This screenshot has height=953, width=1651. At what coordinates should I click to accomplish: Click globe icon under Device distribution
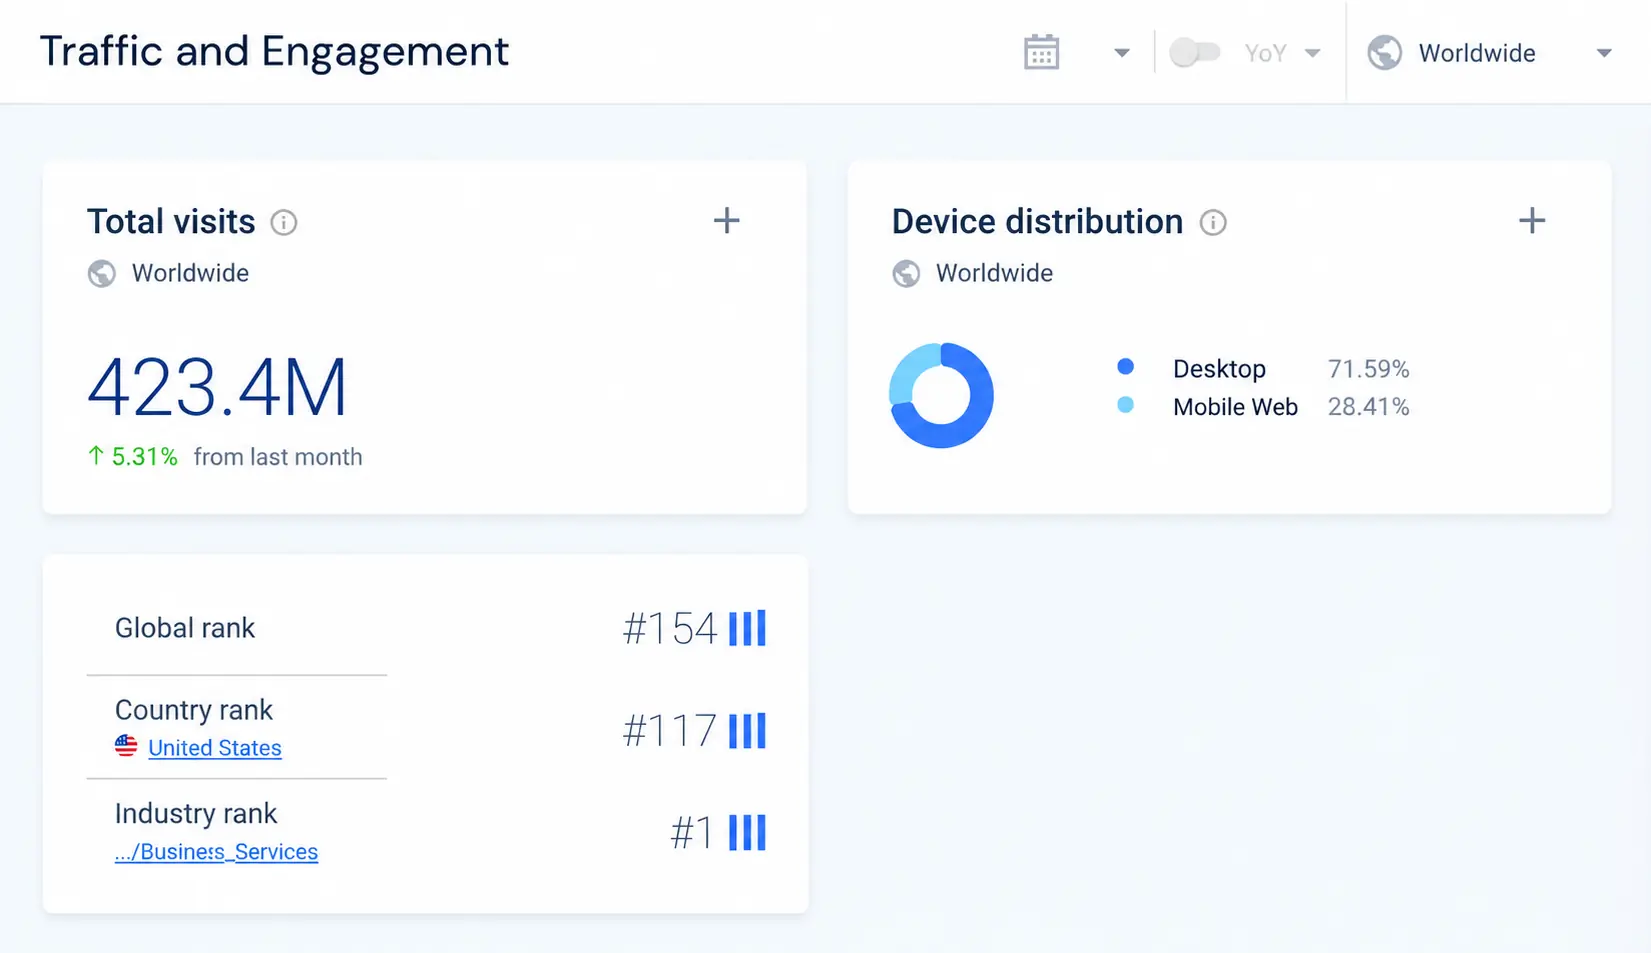(x=906, y=273)
